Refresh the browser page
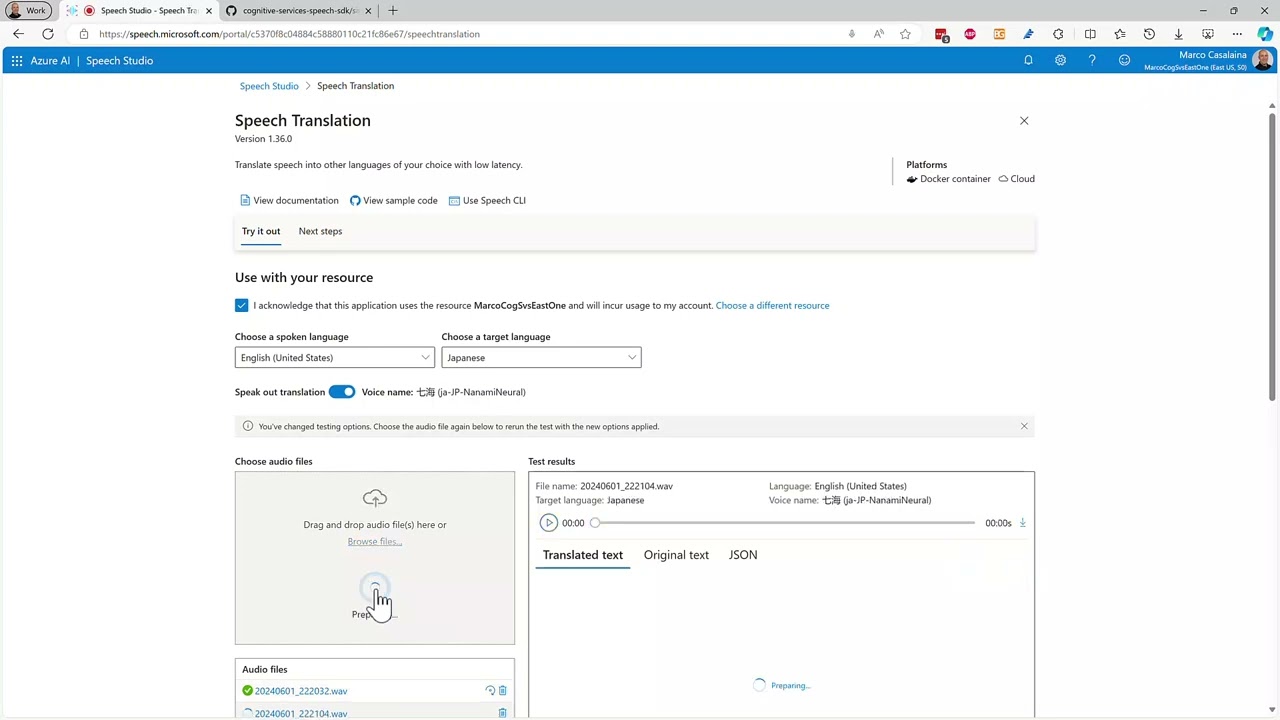 [x=47, y=34]
